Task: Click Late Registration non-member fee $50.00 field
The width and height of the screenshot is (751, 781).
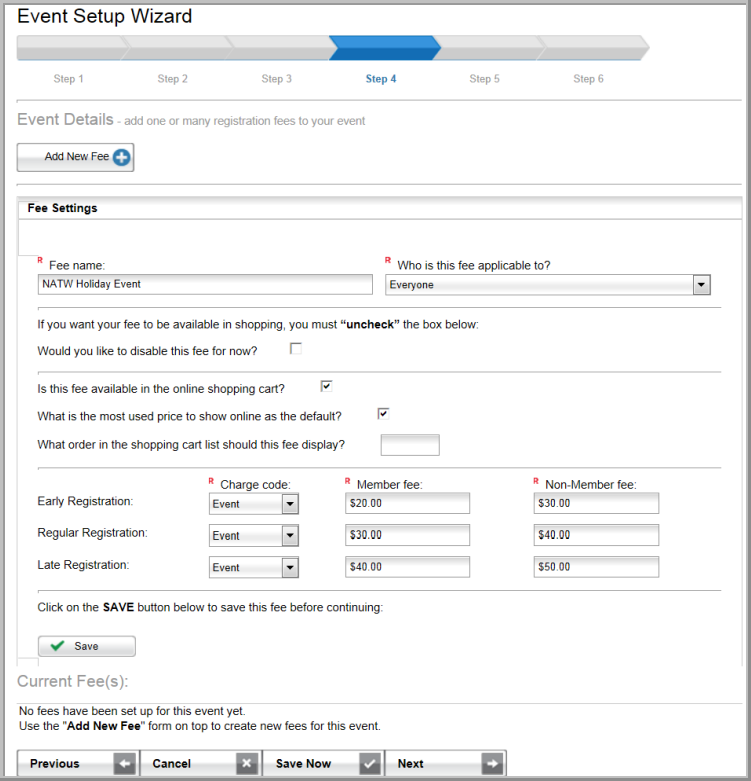Action: coord(596,567)
